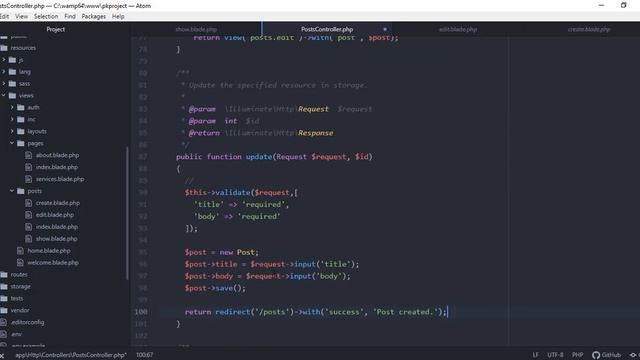This screenshot has height=360, width=640.
Task: Click the LF line ending selector
Action: (535, 355)
